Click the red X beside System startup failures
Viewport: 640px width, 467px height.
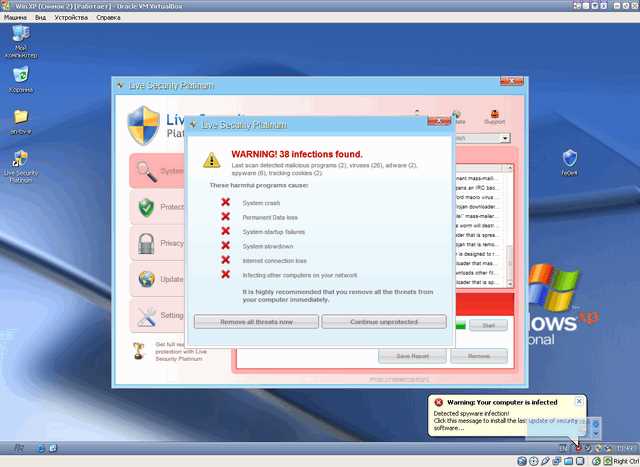tap(225, 231)
